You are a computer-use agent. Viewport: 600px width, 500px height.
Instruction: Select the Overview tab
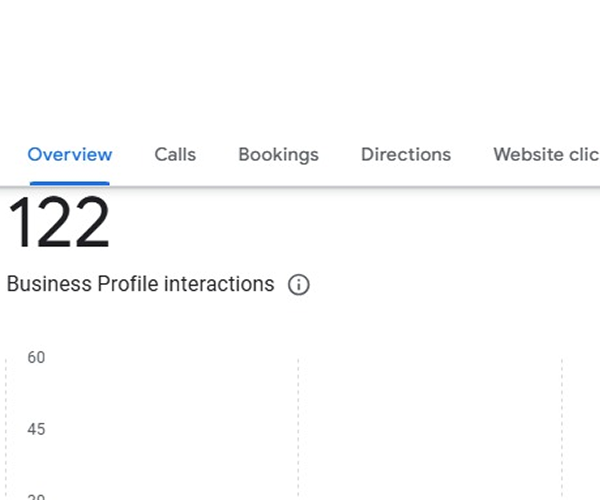tap(70, 155)
